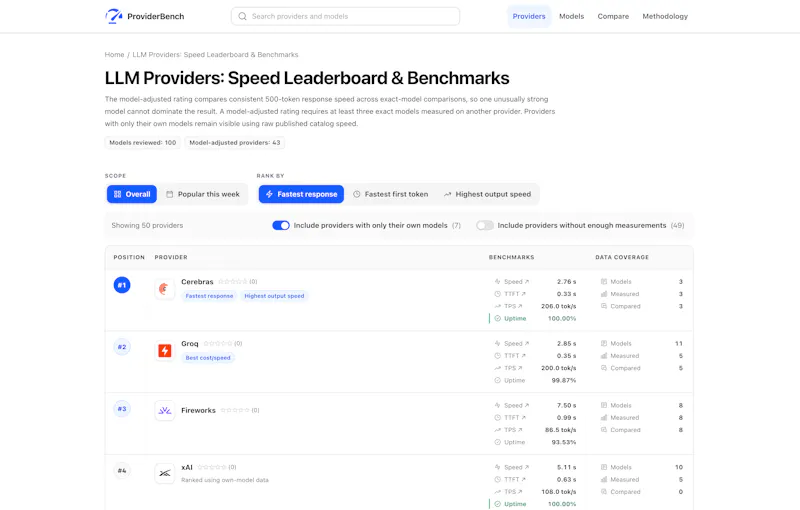
Task: Open the Fireworks provider logo
Action: click(x=165, y=411)
